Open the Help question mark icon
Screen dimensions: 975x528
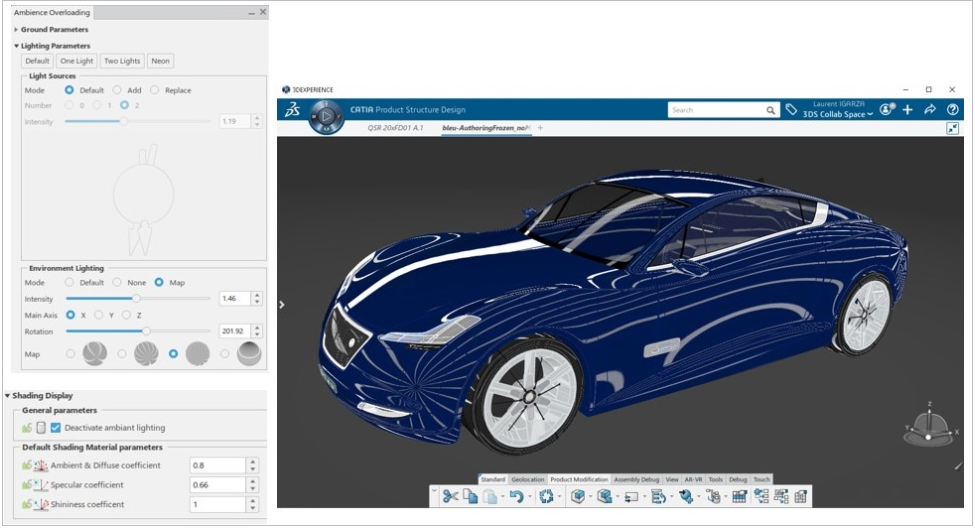pos(953,110)
